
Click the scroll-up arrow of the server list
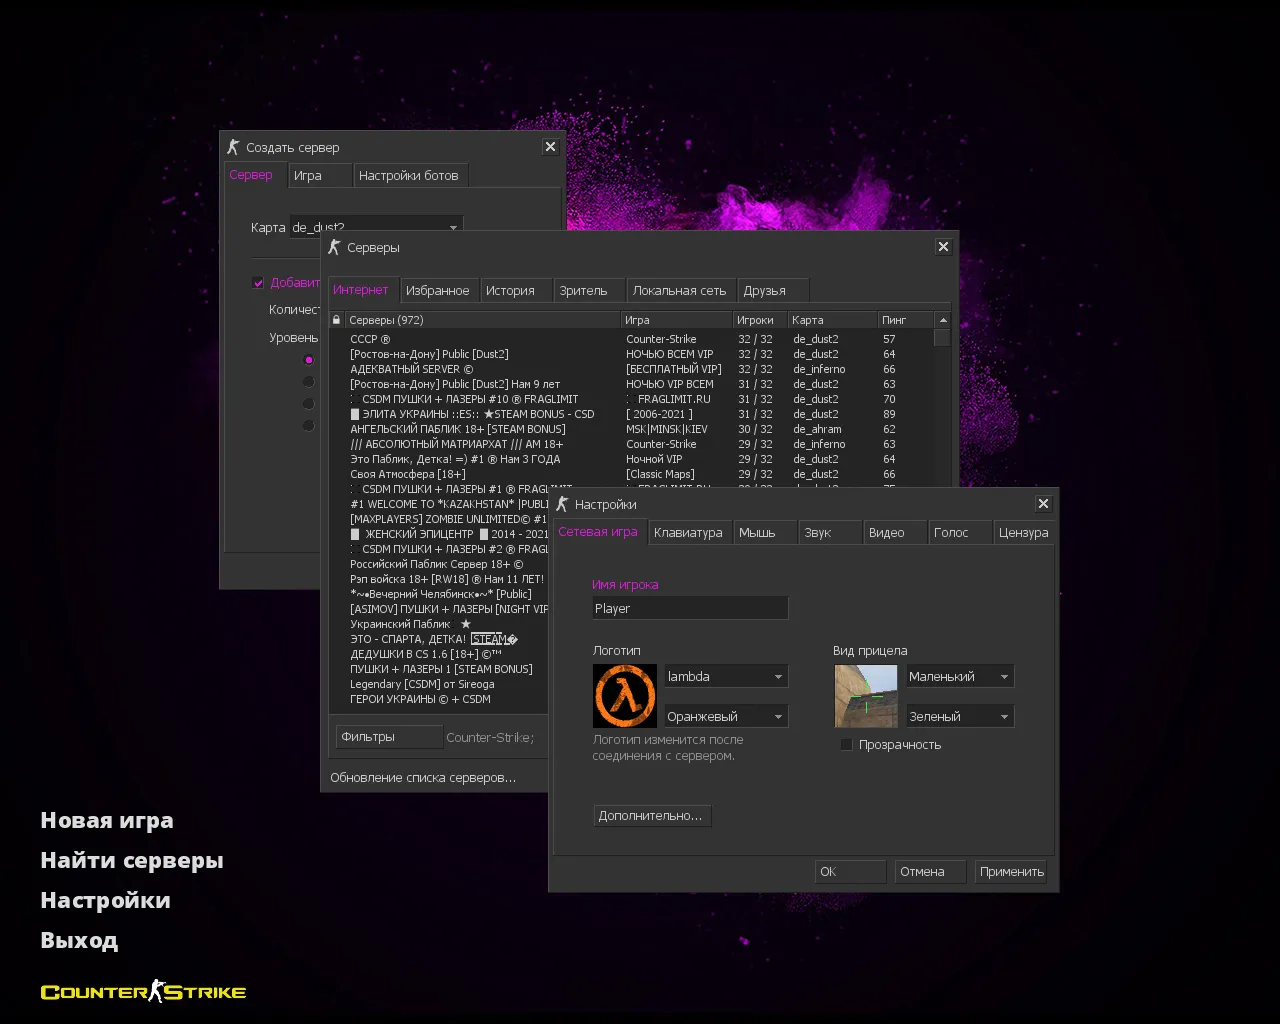941,320
